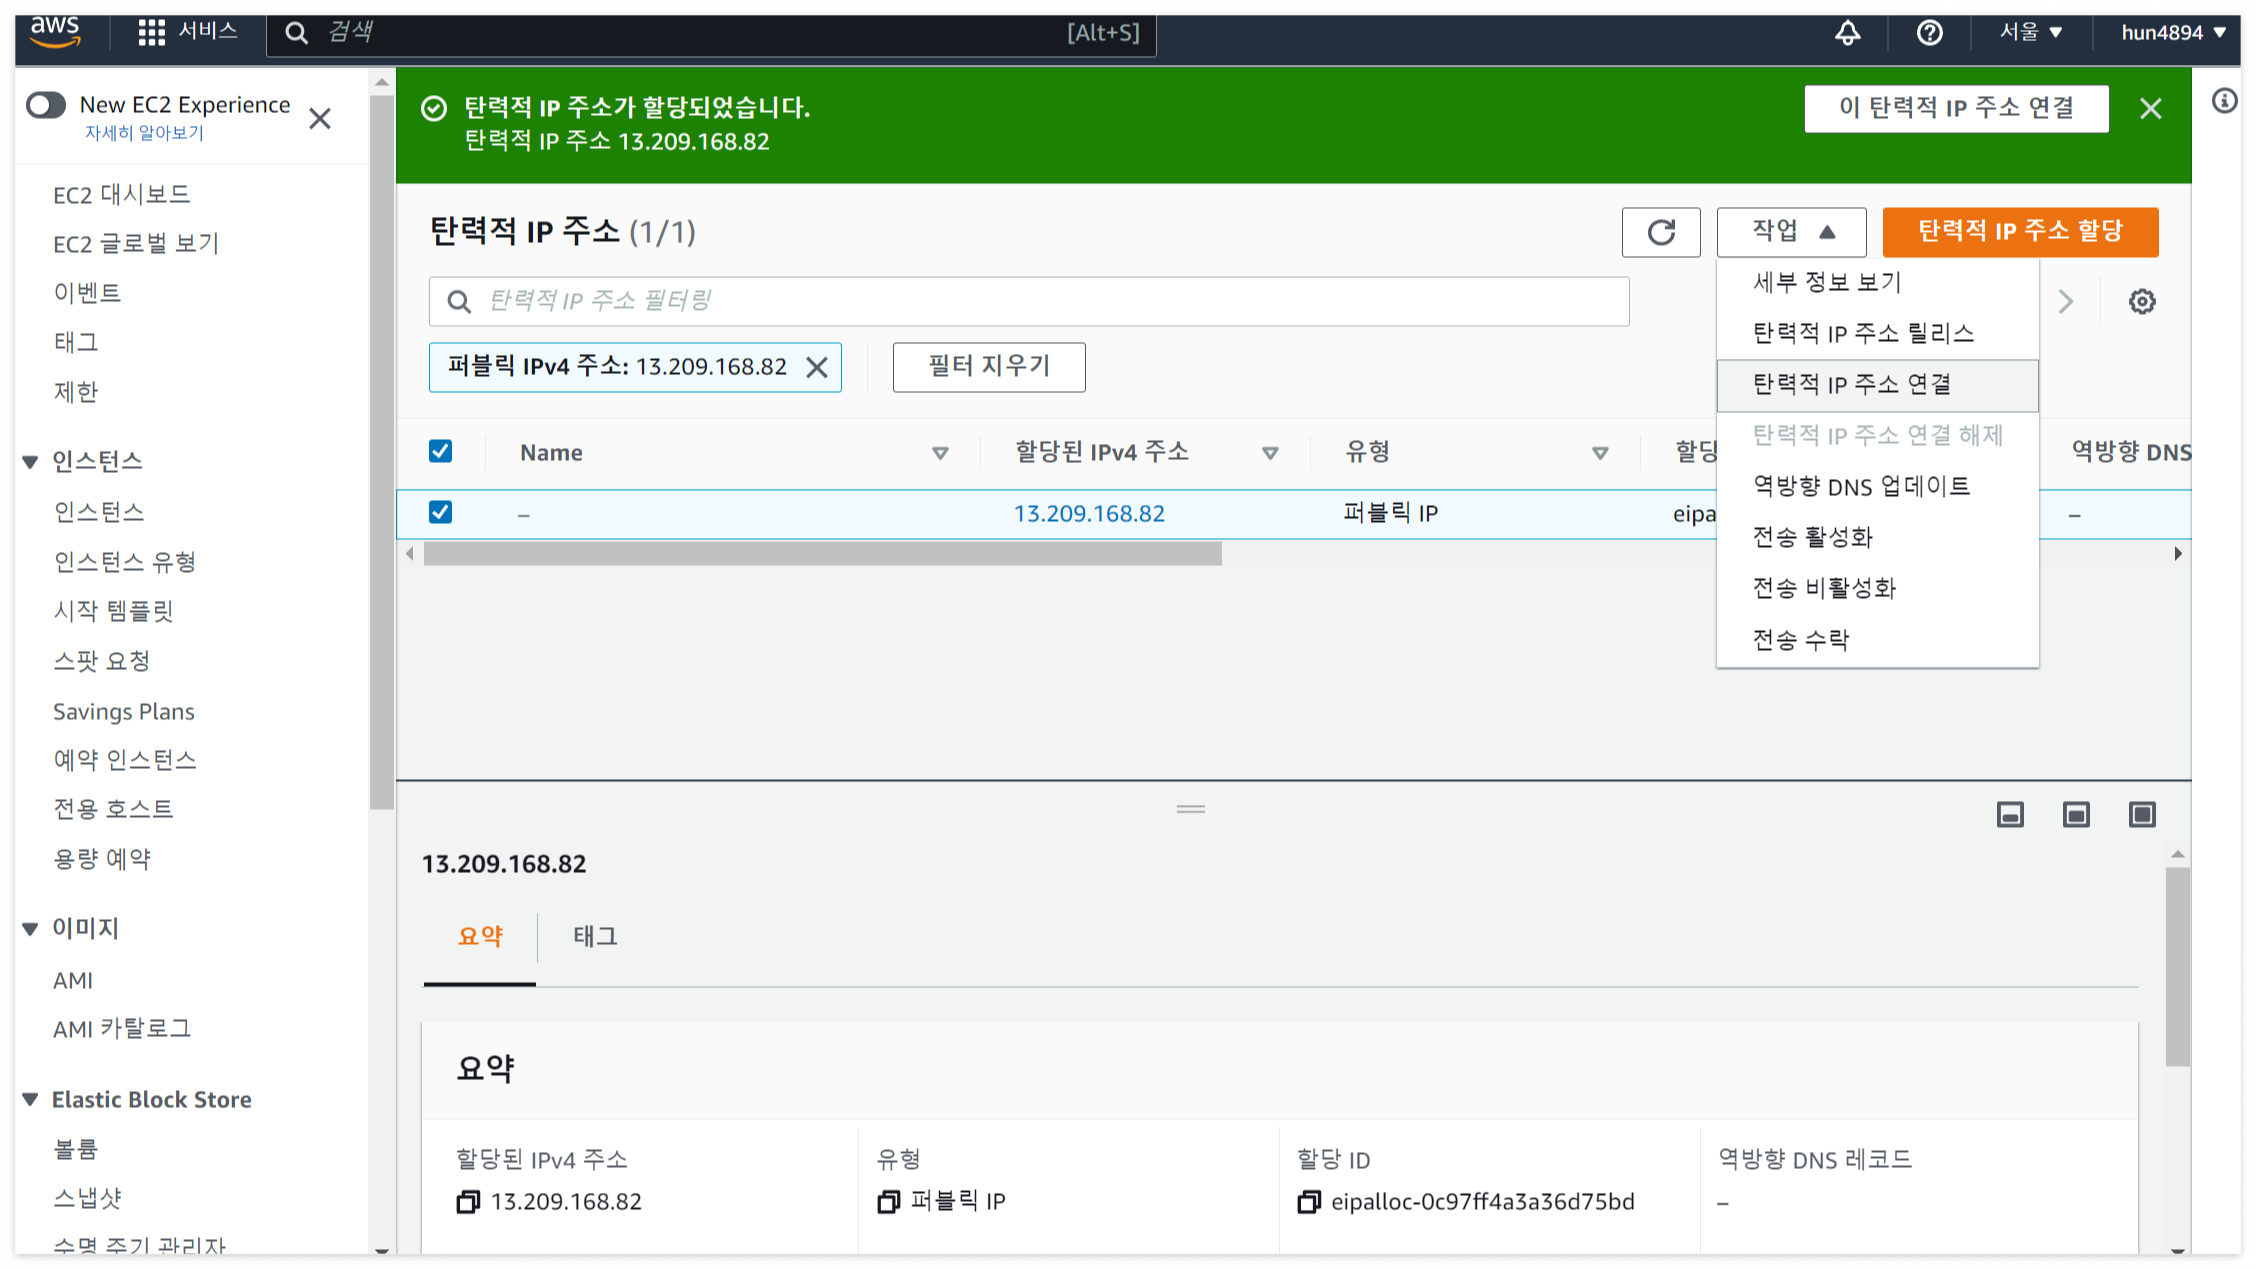The height and width of the screenshot is (1269, 2256).
Task: Open table preferences gear icon
Action: tap(2141, 301)
